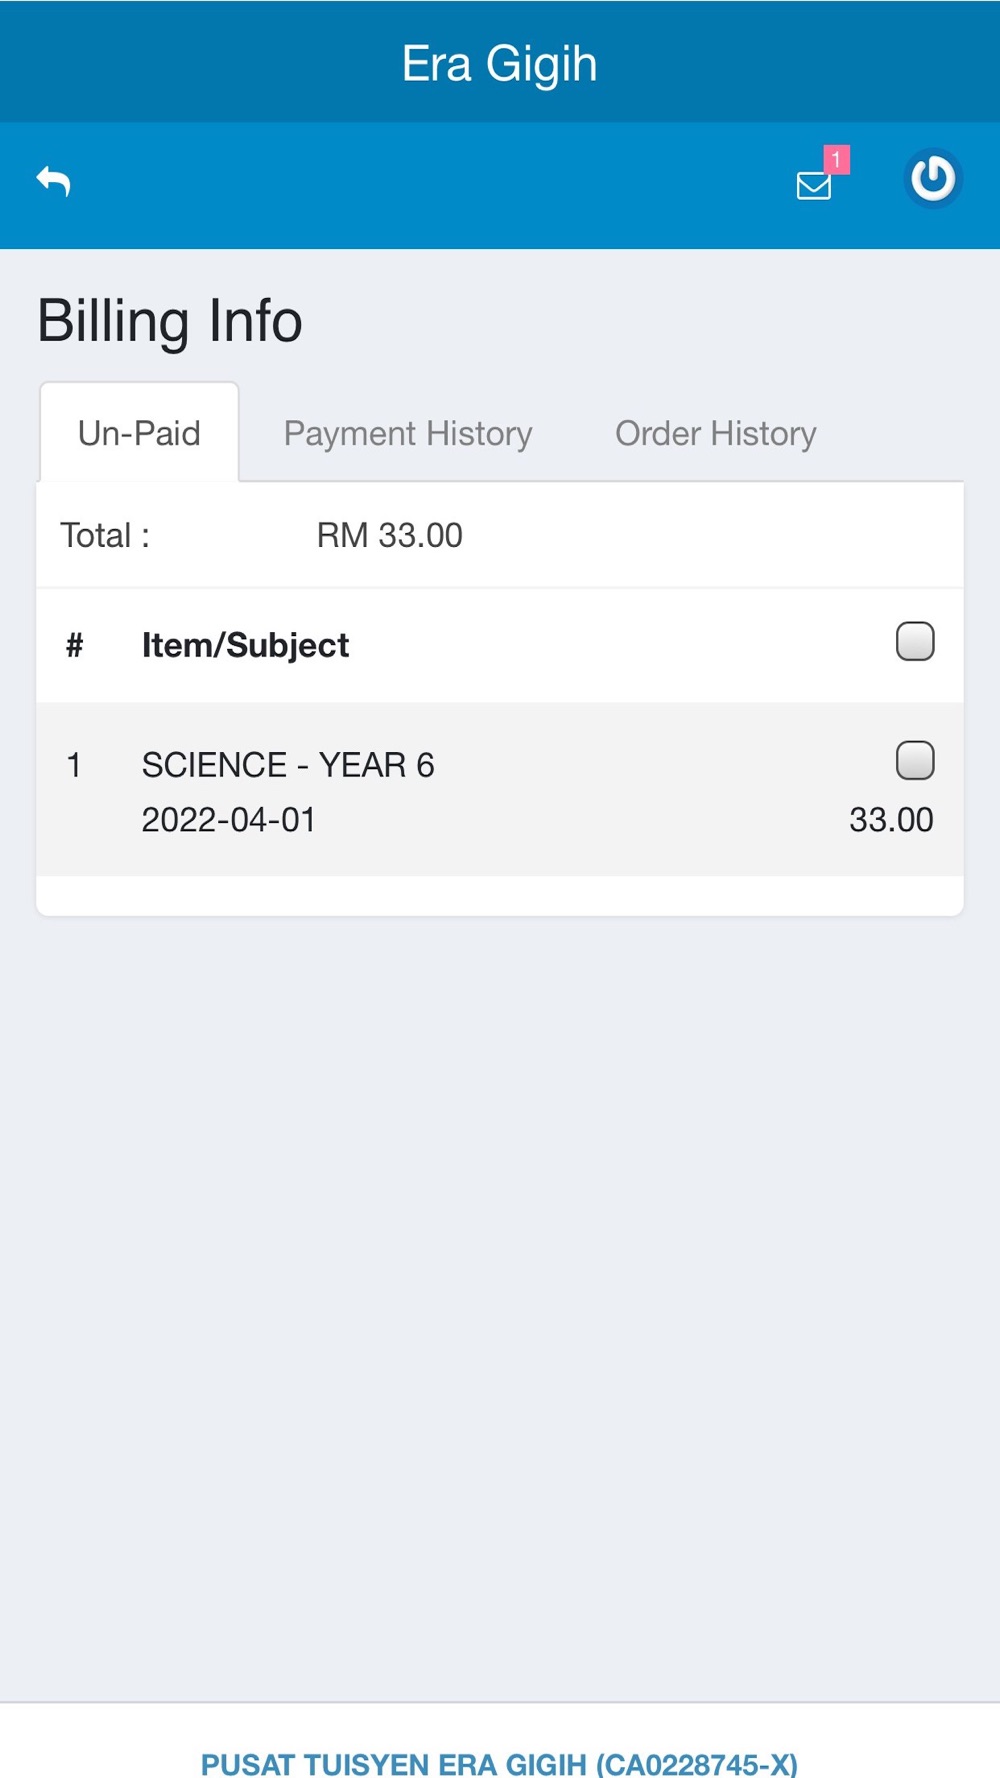The width and height of the screenshot is (1000, 1778).
Task: Open the PUSAT TUISYEN ERA GIGIH footer link
Action: (499, 1764)
